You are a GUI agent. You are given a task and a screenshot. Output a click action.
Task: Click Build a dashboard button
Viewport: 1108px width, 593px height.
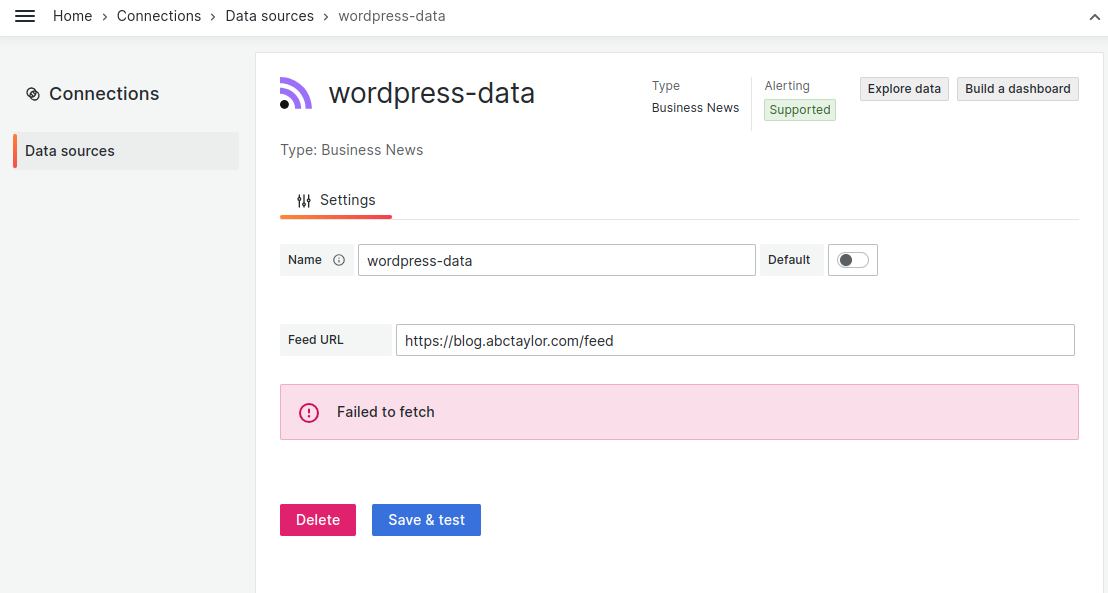1017,89
